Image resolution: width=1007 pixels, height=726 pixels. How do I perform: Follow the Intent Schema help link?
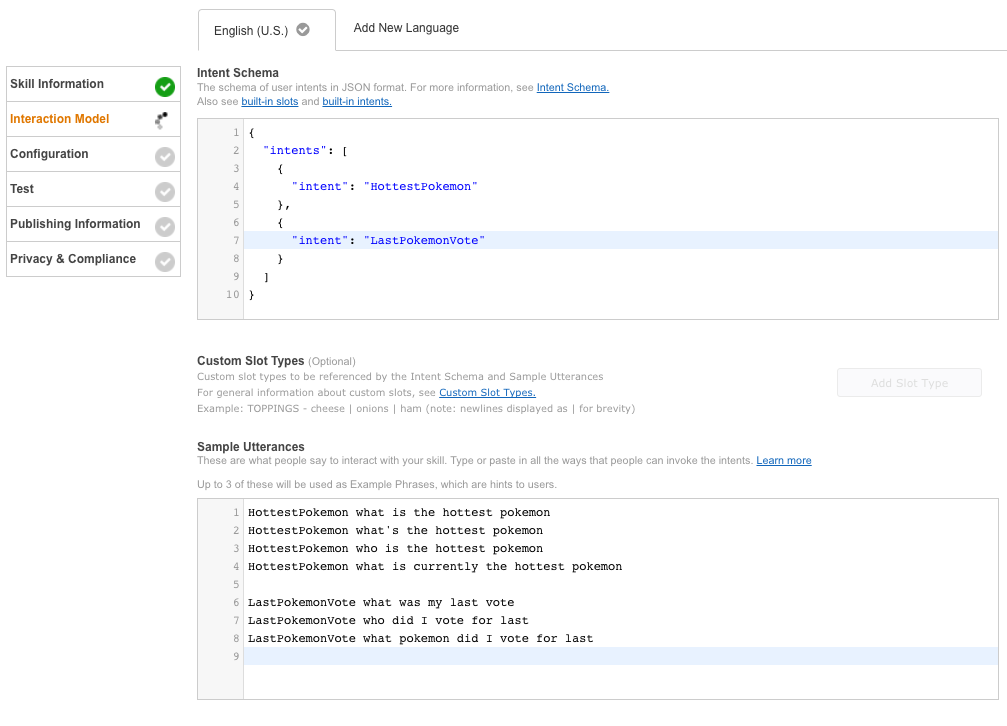pyautogui.click(x=573, y=87)
